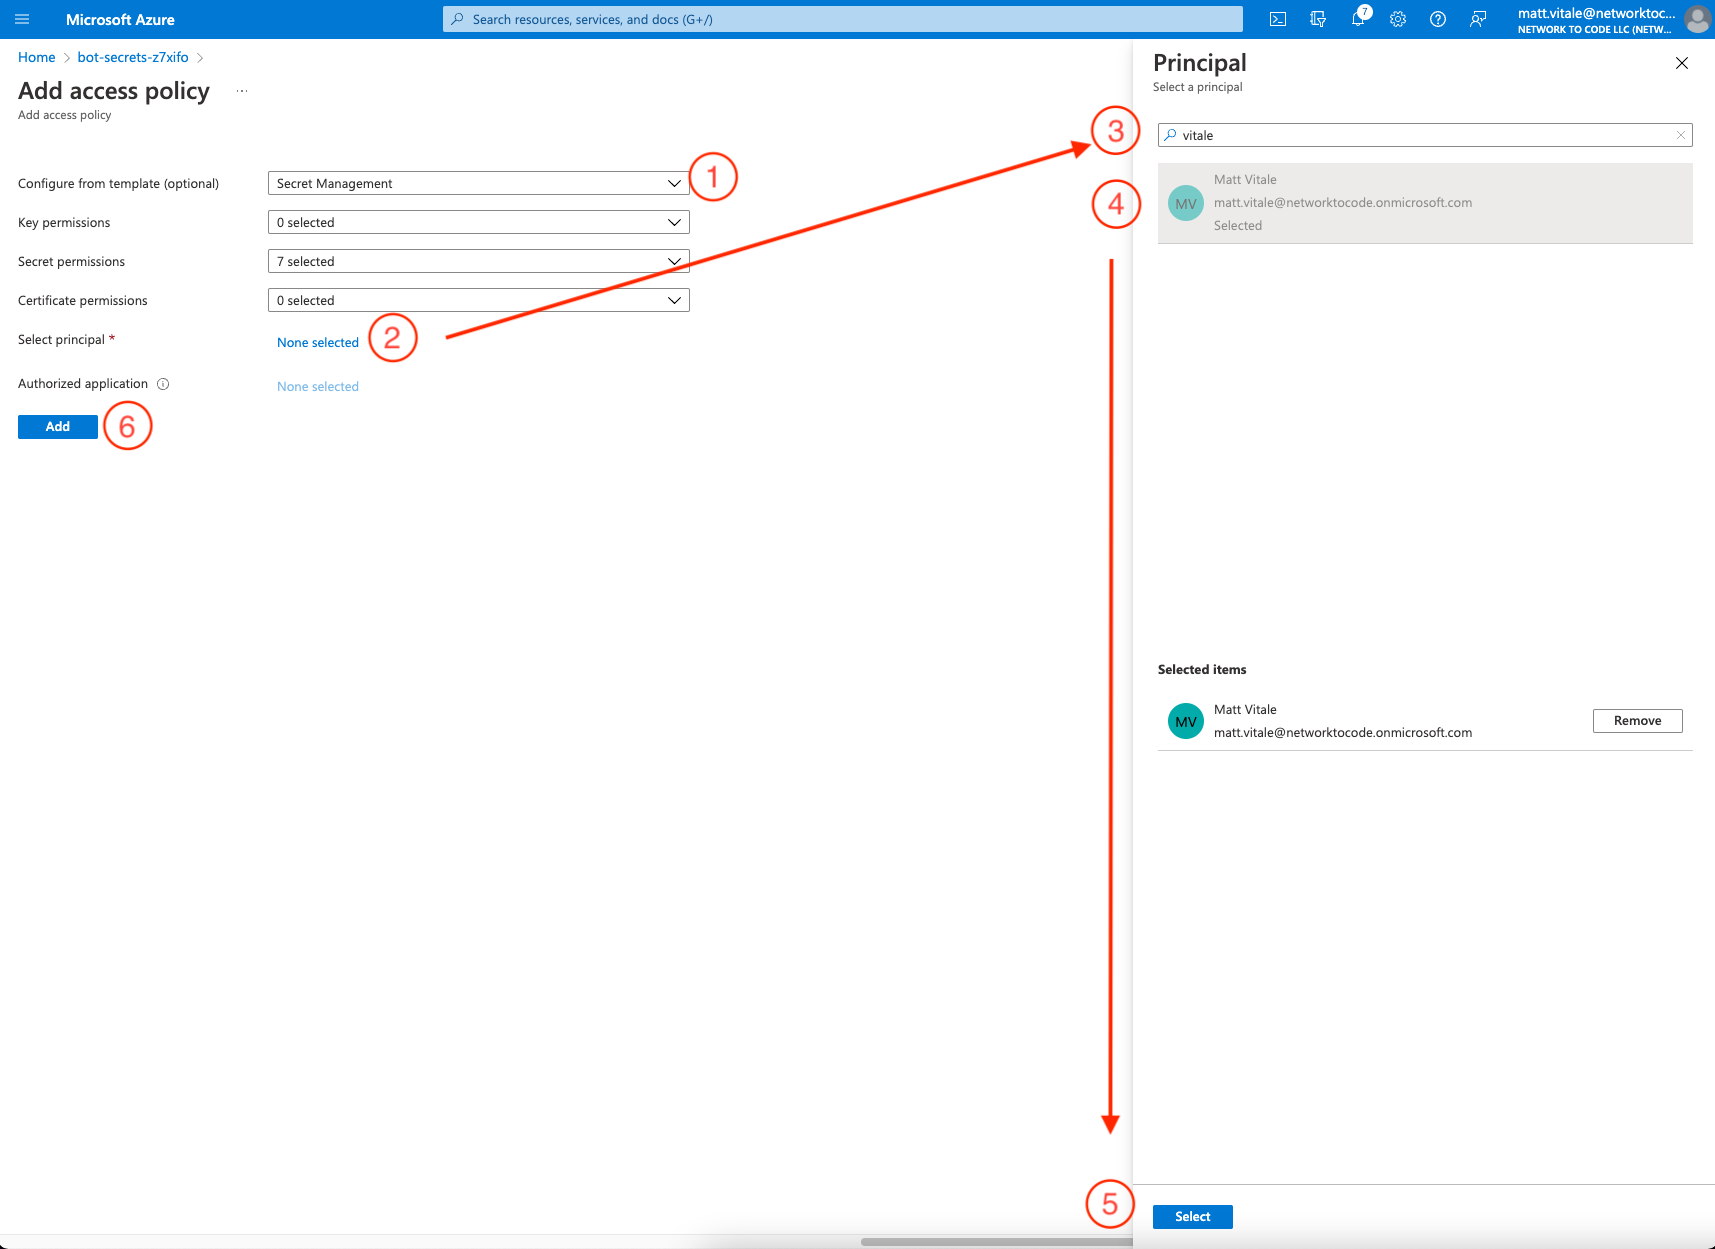1715x1249 pixels.
Task: Click the Select button in Principal pane
Action: 1192,1216
